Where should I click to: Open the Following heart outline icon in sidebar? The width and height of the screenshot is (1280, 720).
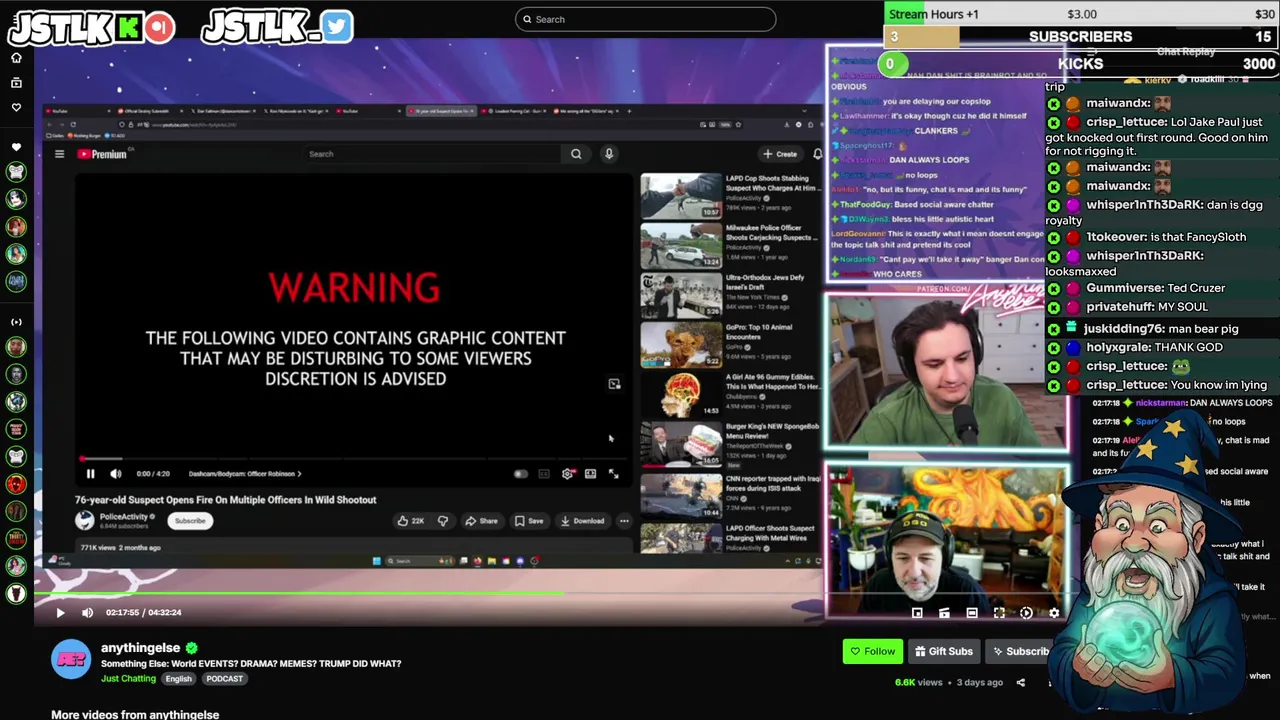[x=16, y=107]
